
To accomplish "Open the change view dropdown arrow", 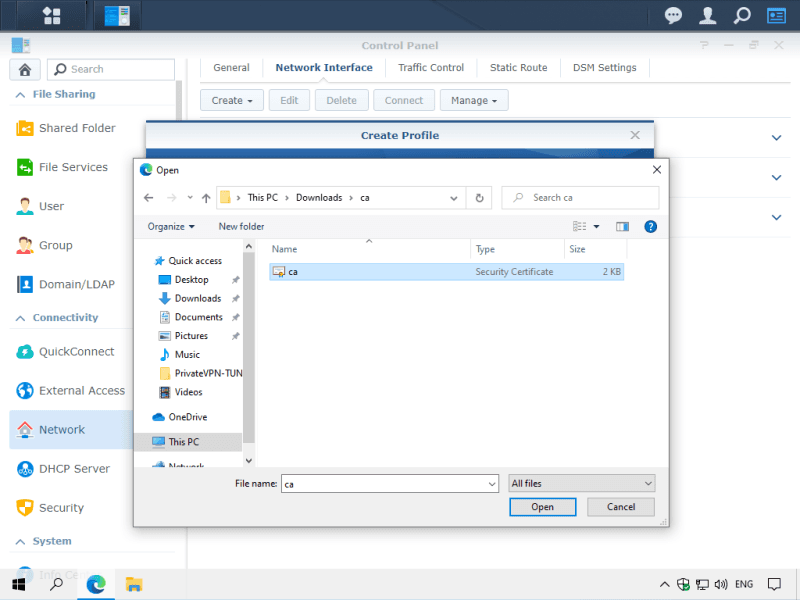I will tap(597, 227).
